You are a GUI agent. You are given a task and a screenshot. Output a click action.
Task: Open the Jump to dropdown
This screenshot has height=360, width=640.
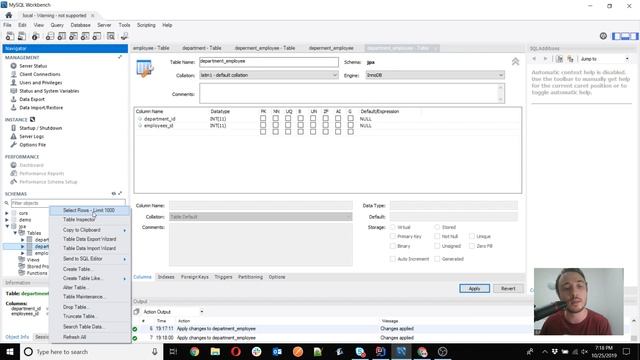604,59
